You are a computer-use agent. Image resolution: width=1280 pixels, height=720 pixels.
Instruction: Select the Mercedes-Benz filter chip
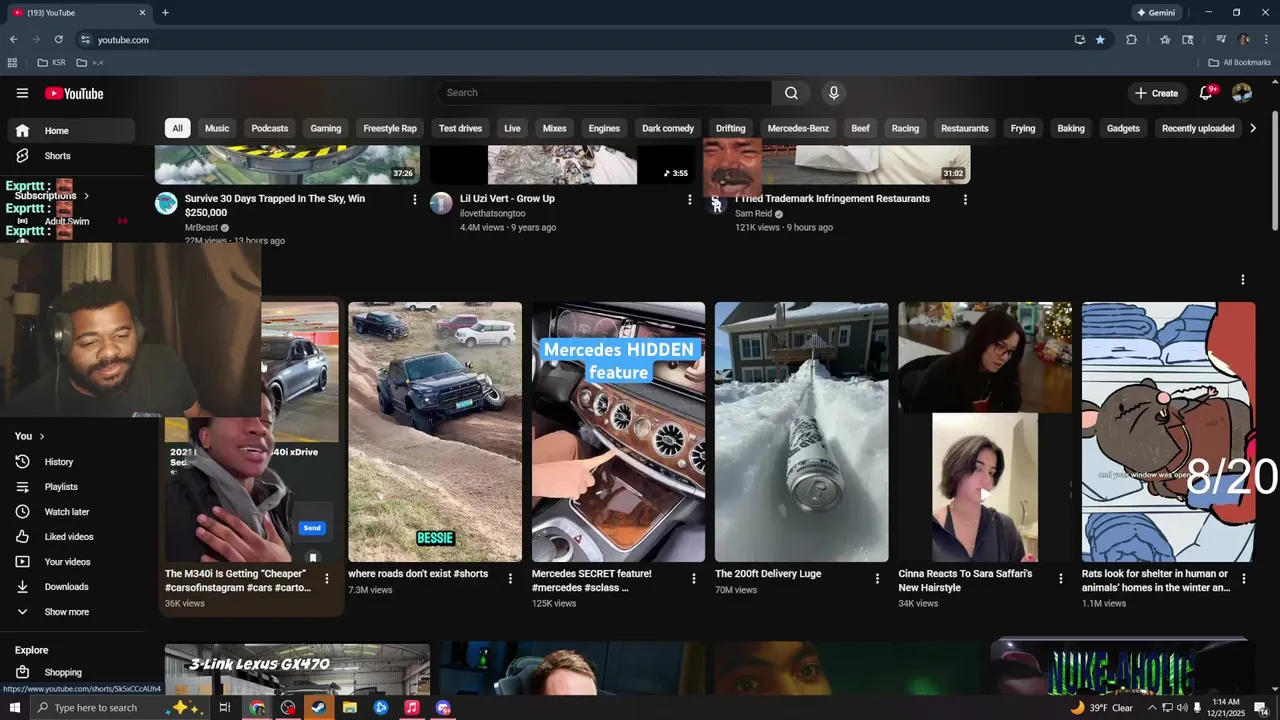(798, 128)
